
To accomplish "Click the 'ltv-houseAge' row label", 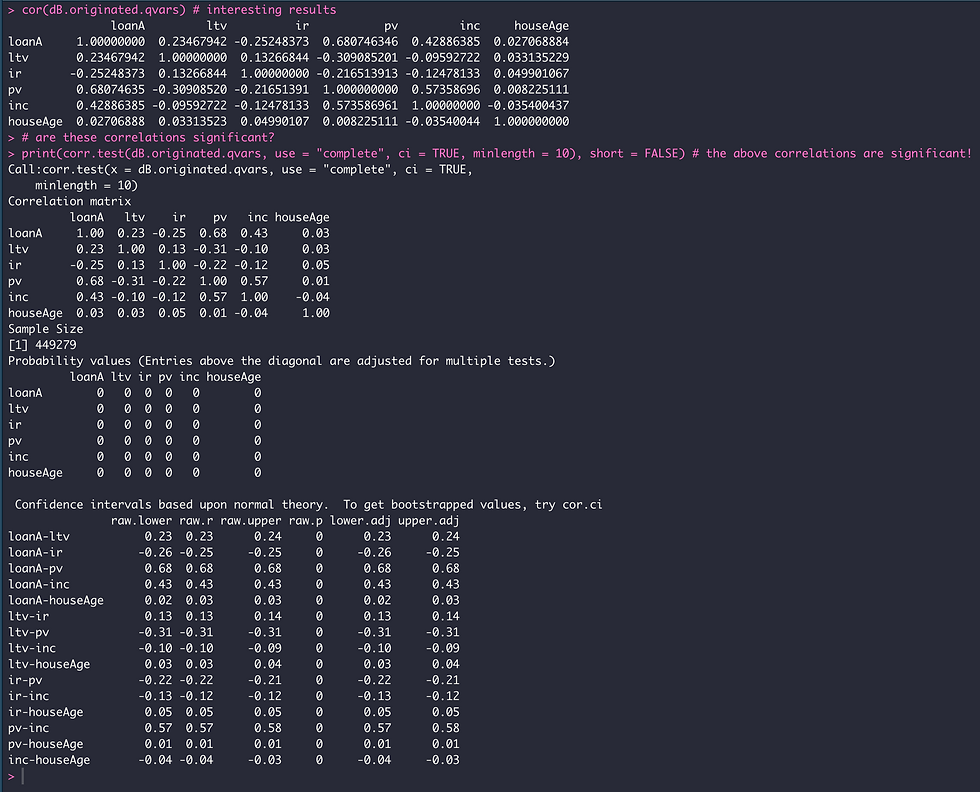I will tap(49, 664).
